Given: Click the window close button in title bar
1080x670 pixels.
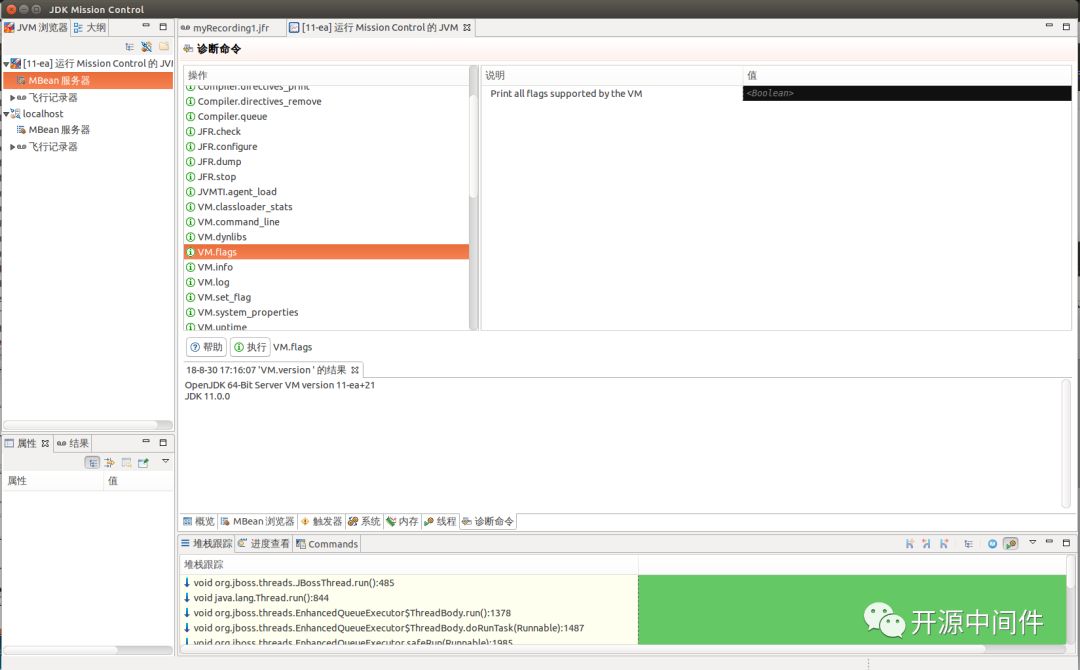Looking at the screenshot, I should [10, 9].
